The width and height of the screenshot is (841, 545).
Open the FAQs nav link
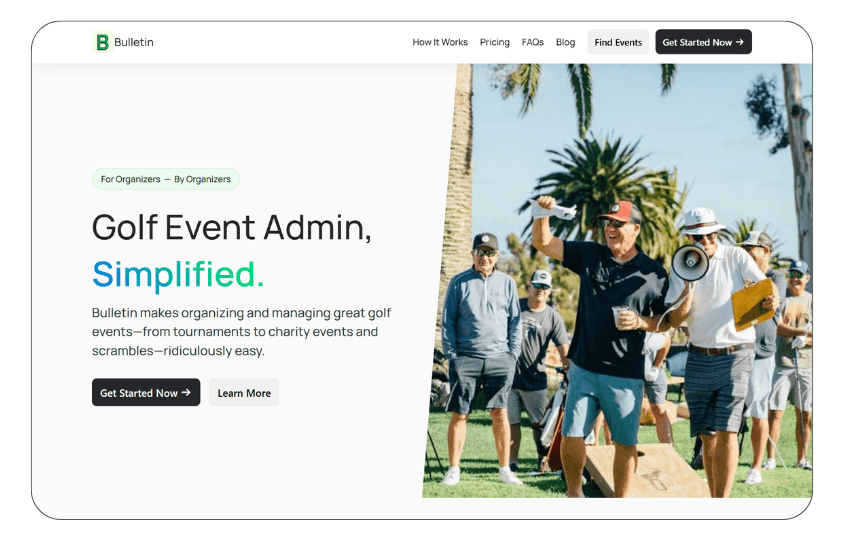coord(533,42)
